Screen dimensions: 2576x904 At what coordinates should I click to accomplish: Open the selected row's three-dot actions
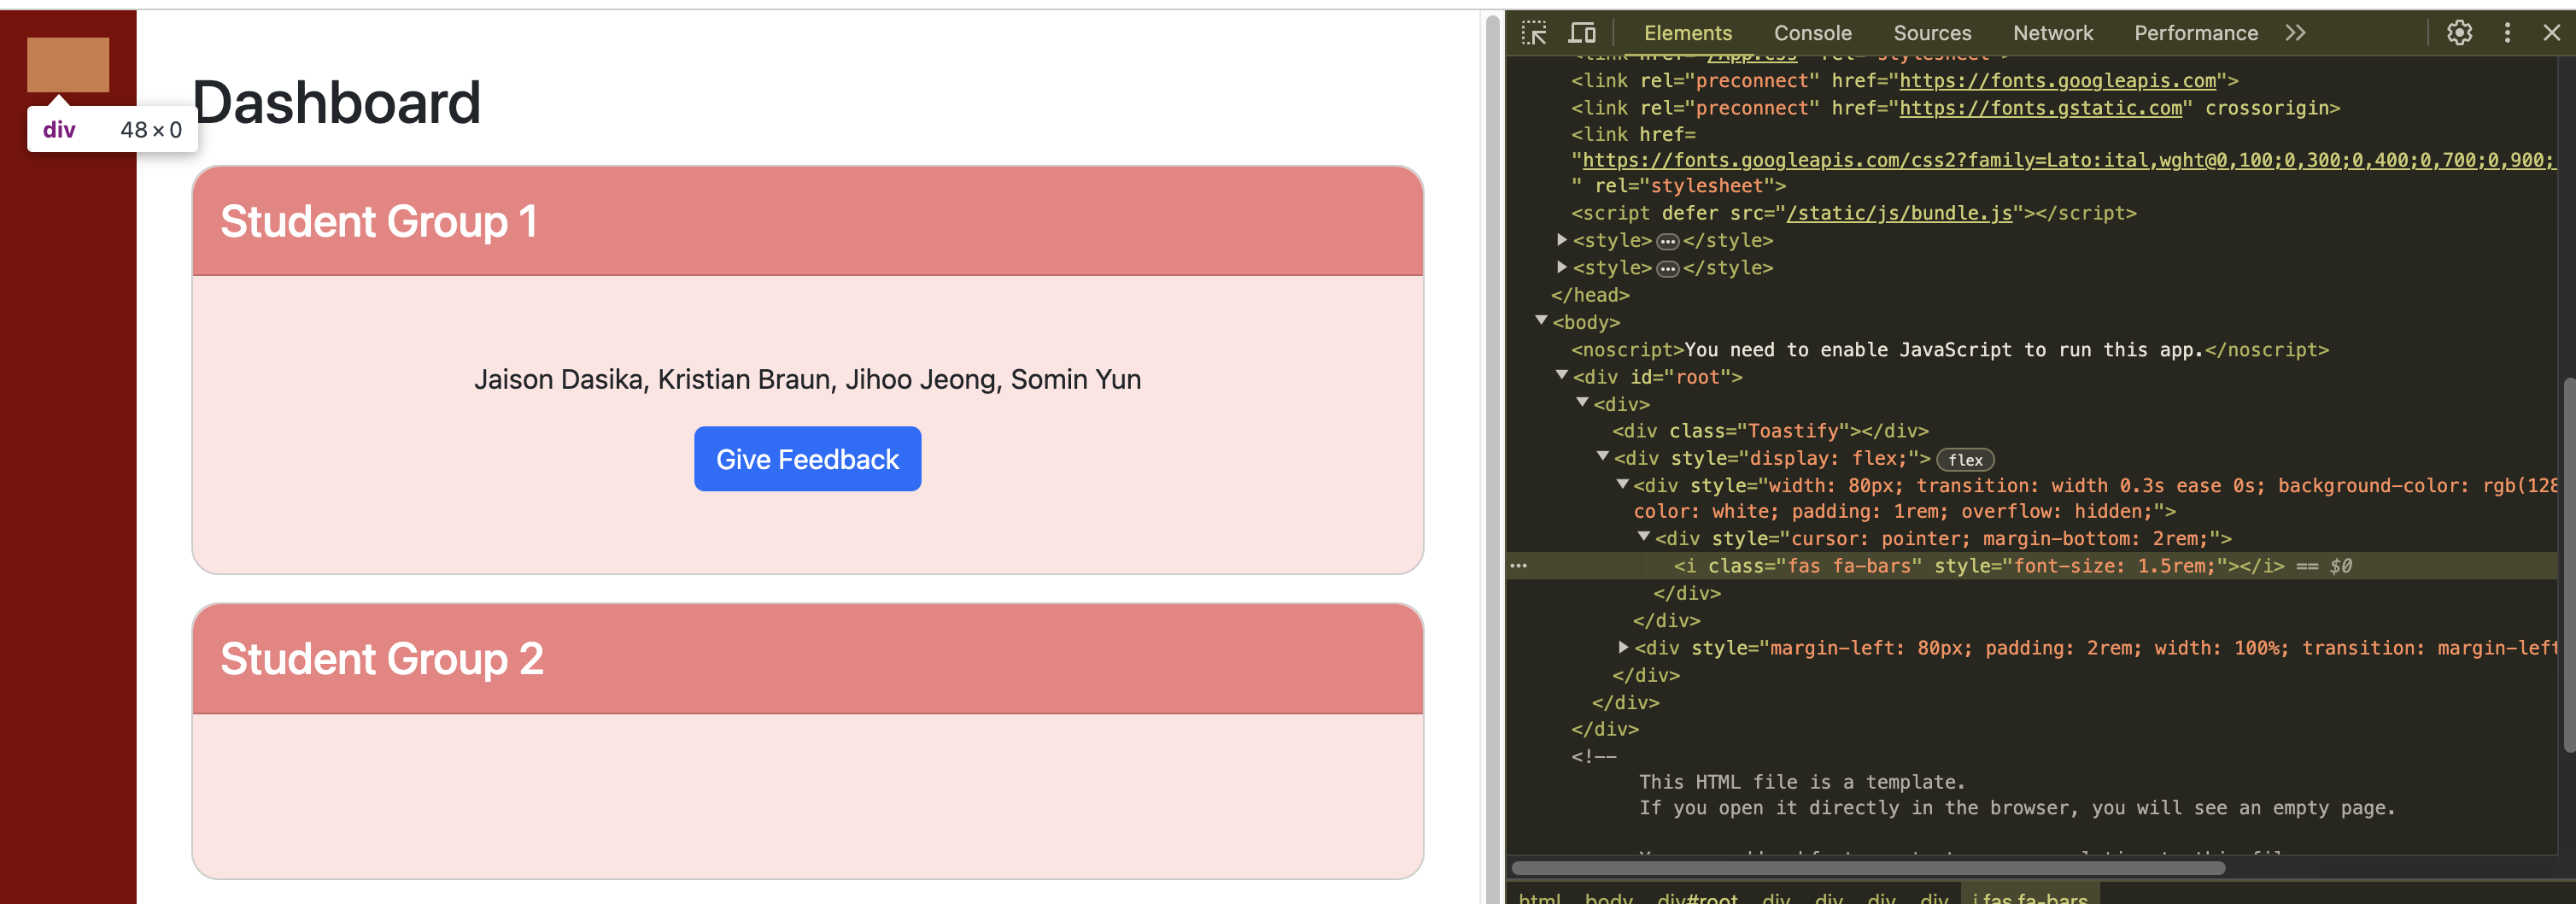[x=1519, y=566]
